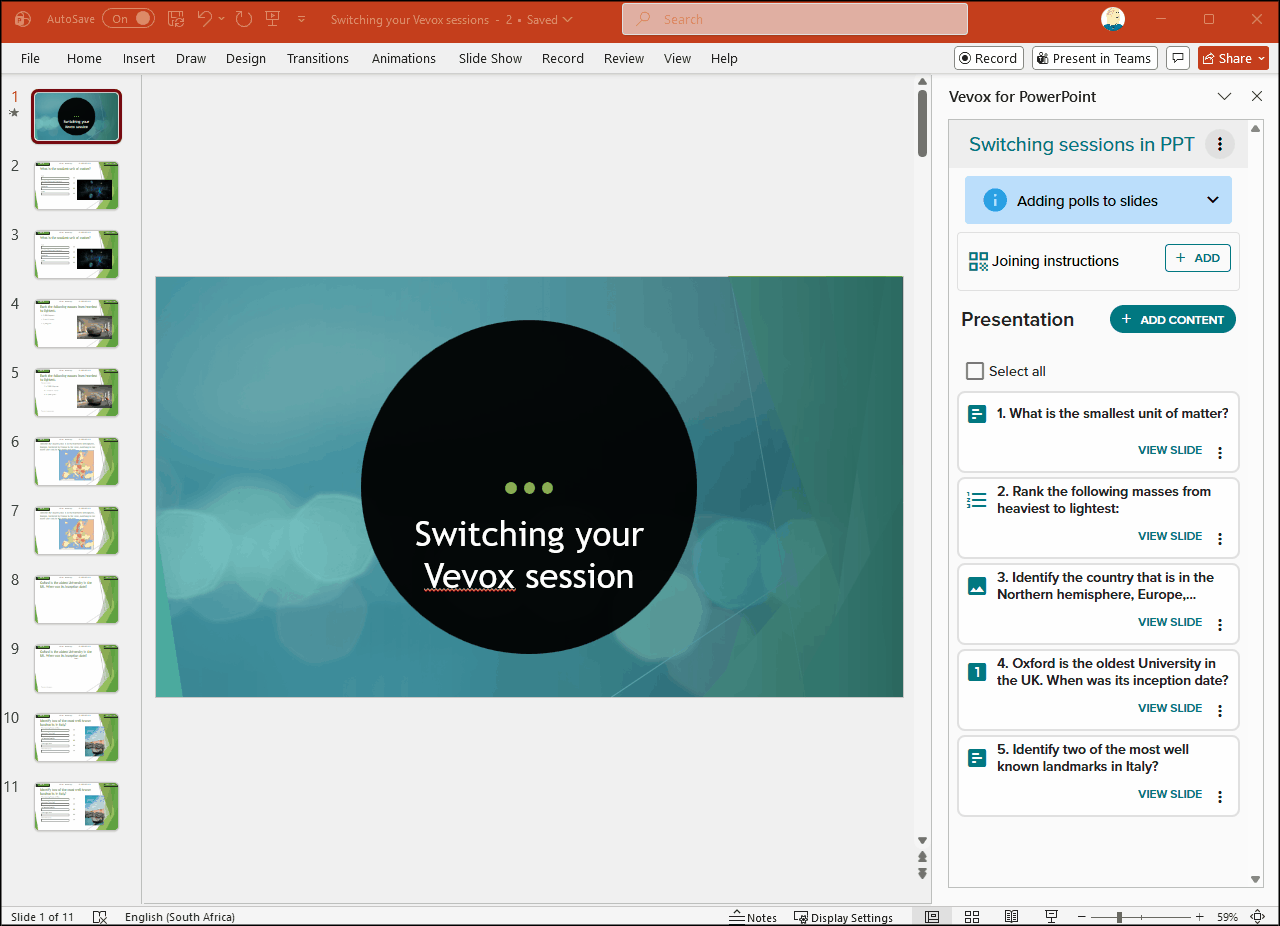Switch to Normal view icon
This screenshot has width=1280, height=926.
[932, 917]
